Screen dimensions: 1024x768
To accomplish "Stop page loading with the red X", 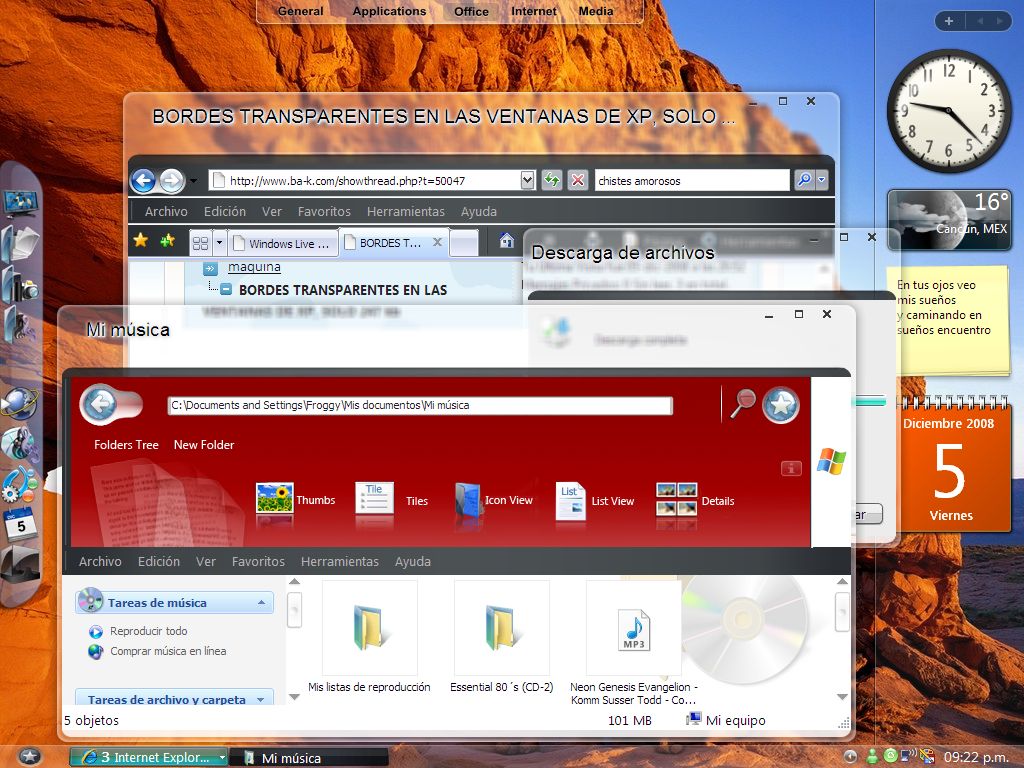I will 578,180.
